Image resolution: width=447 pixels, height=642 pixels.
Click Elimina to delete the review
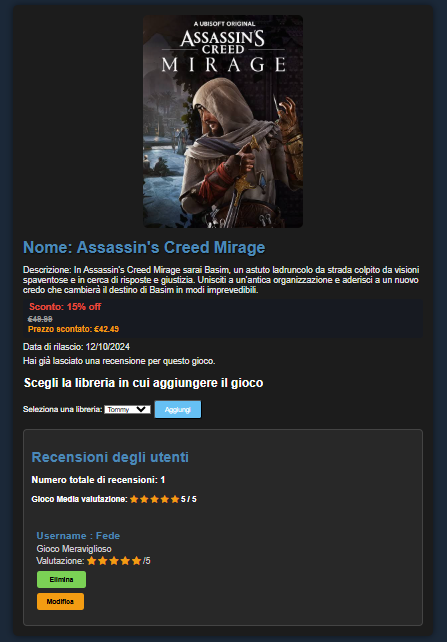[x=61, y=580]
